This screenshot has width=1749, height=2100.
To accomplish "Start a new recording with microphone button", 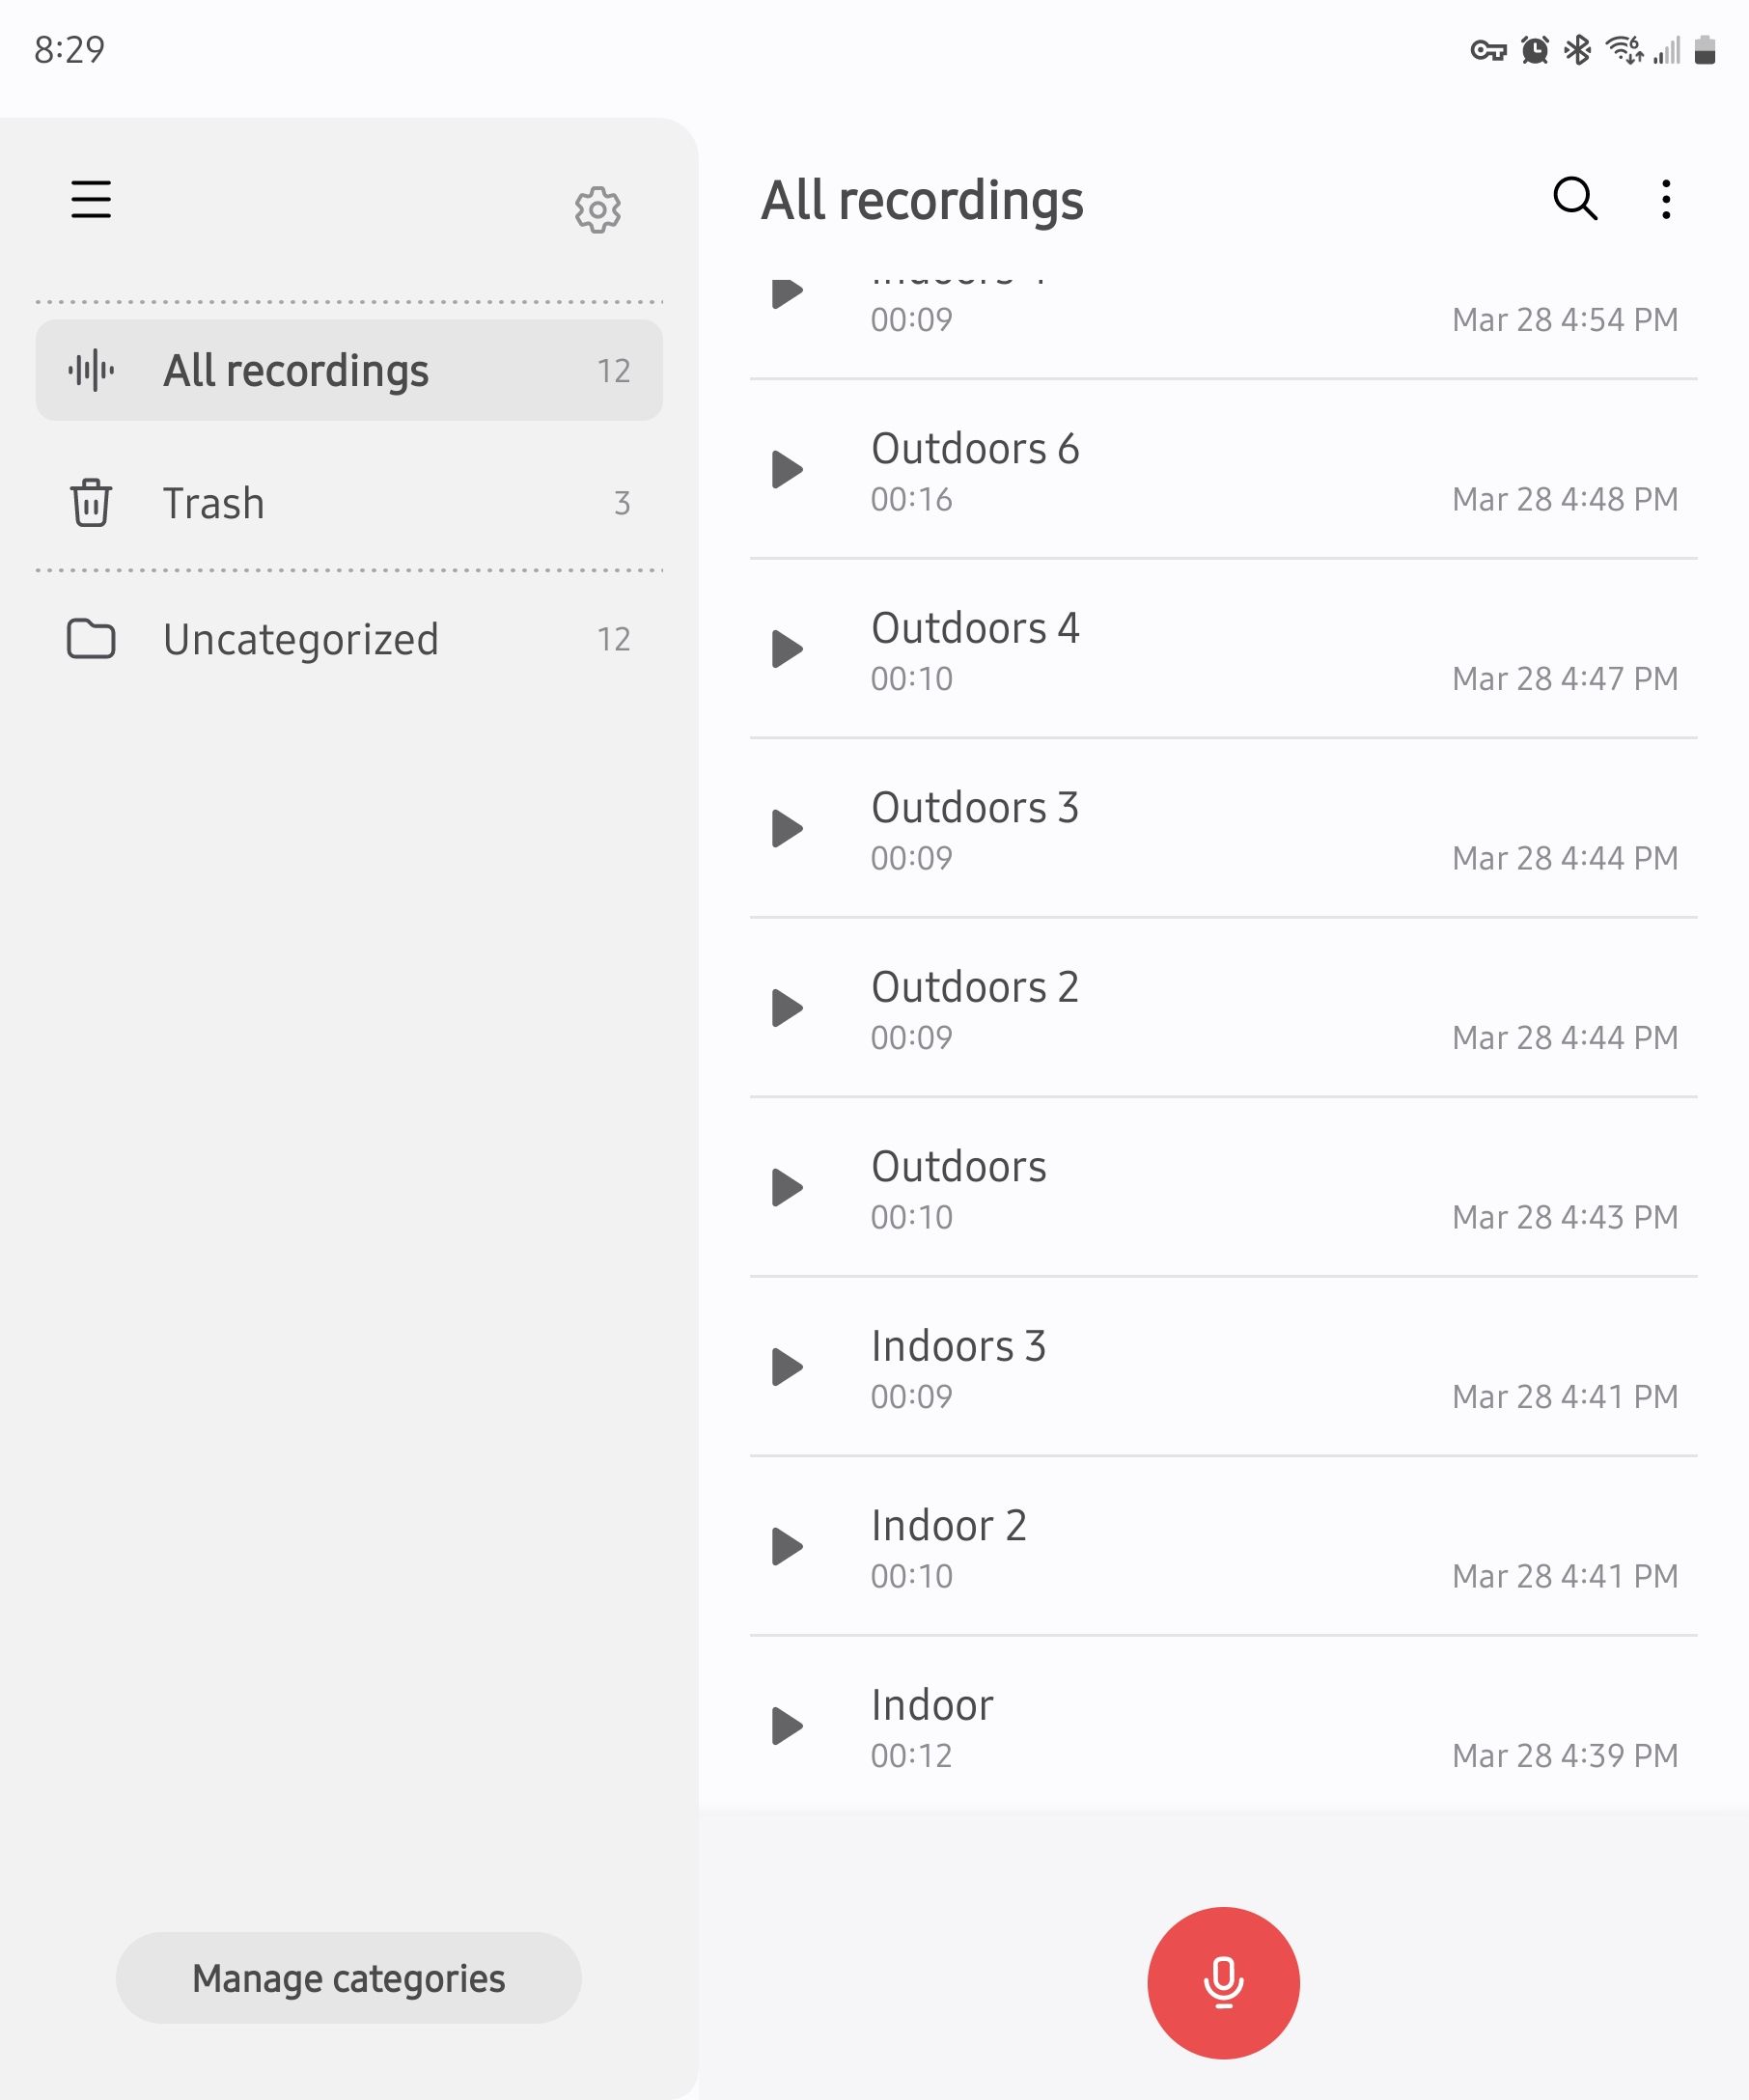I will (x=1223, y=1983).
